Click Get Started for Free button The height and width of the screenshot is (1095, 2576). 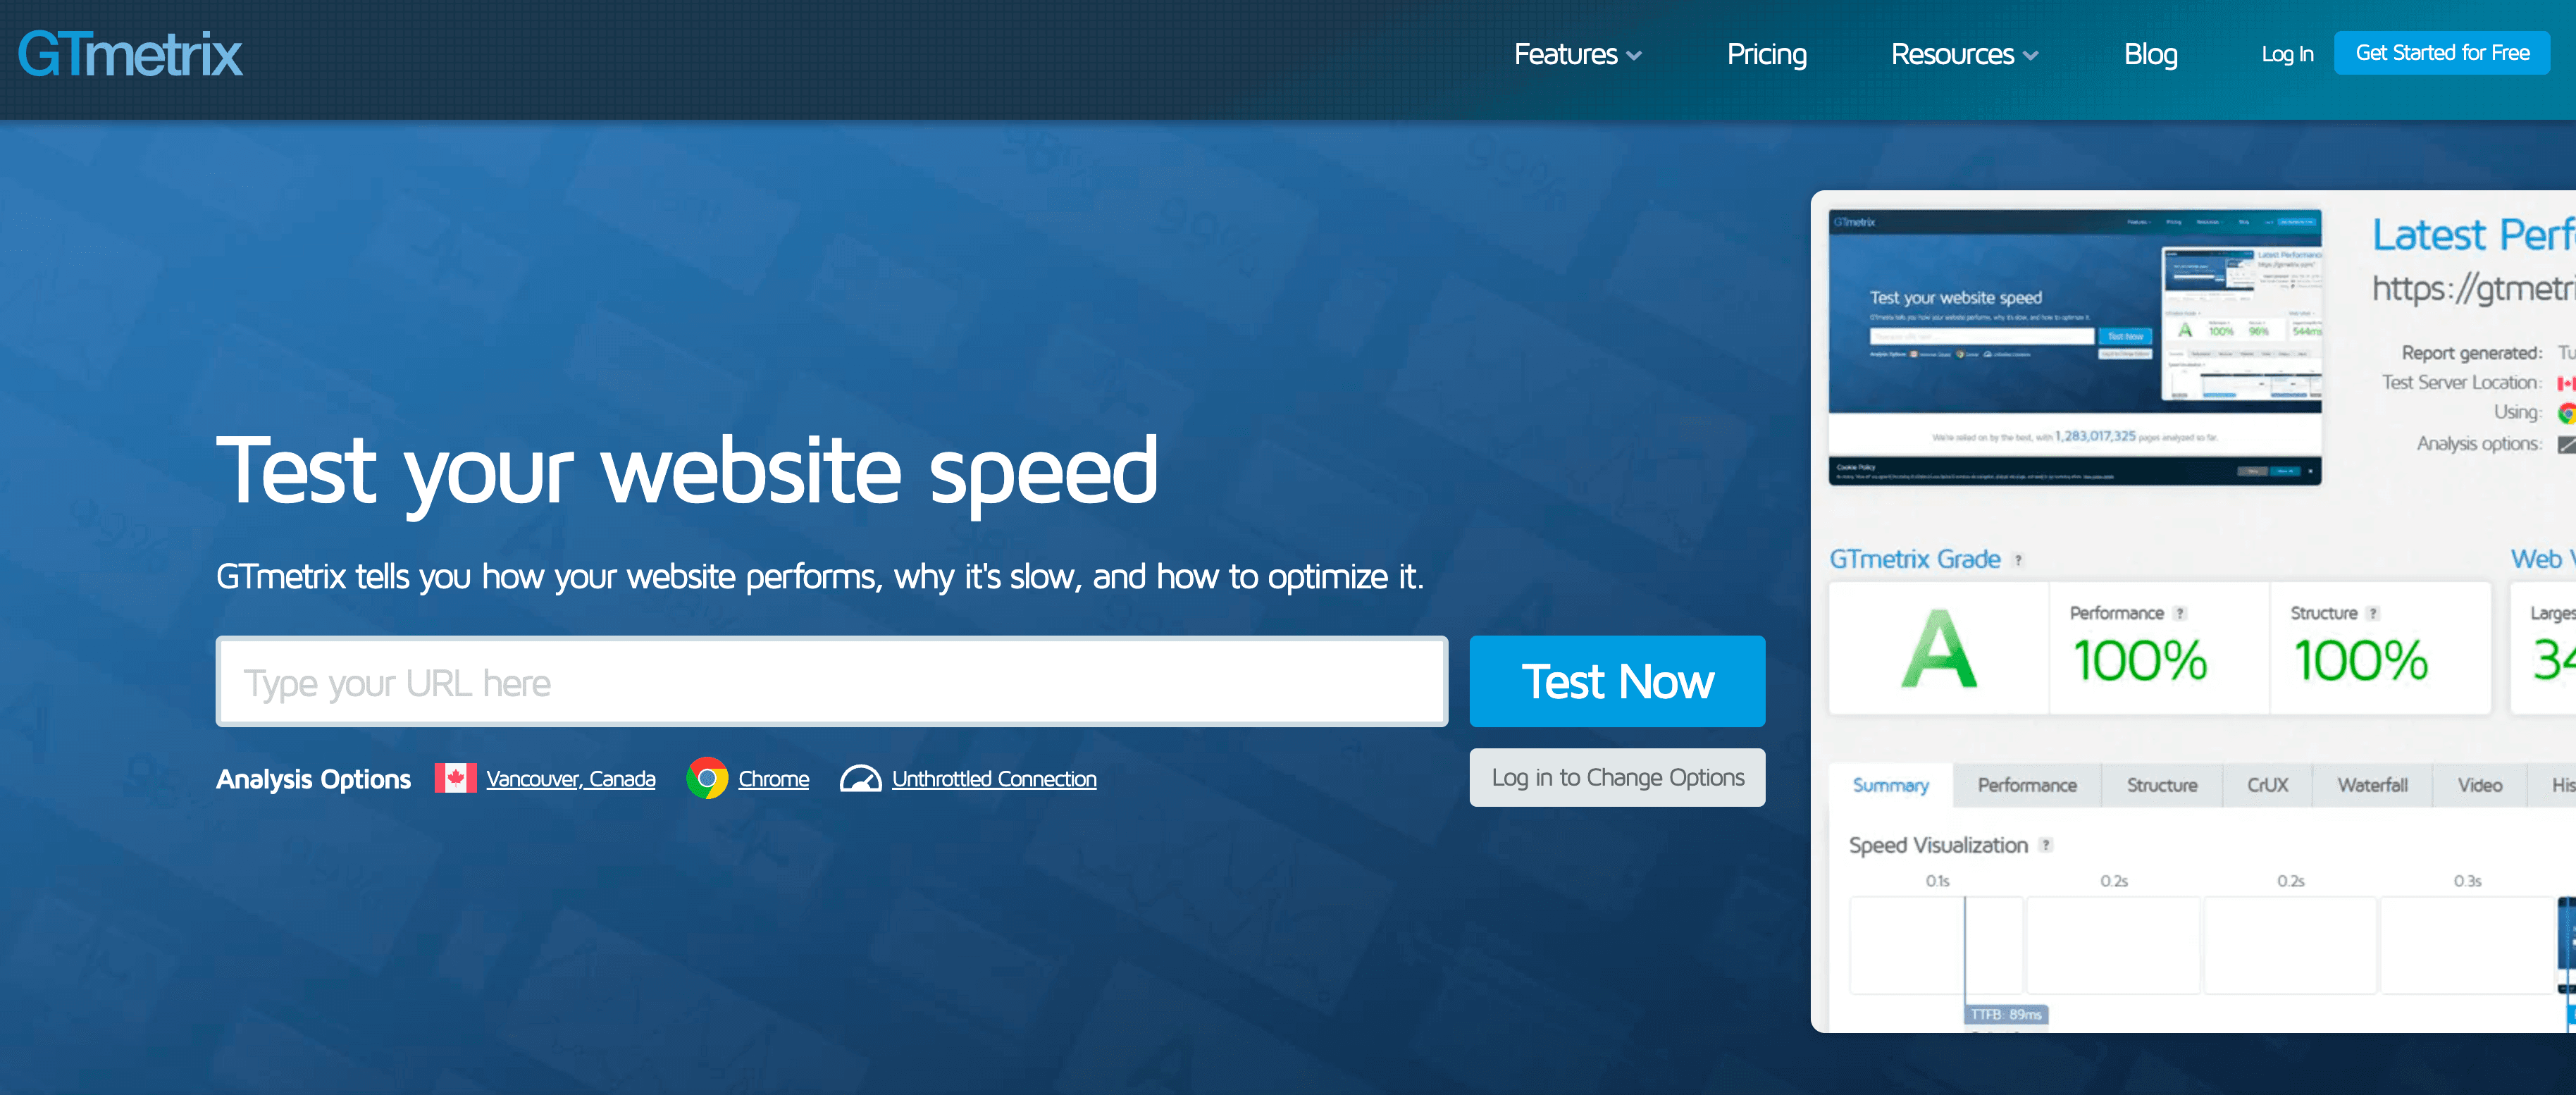(2441, 53)
